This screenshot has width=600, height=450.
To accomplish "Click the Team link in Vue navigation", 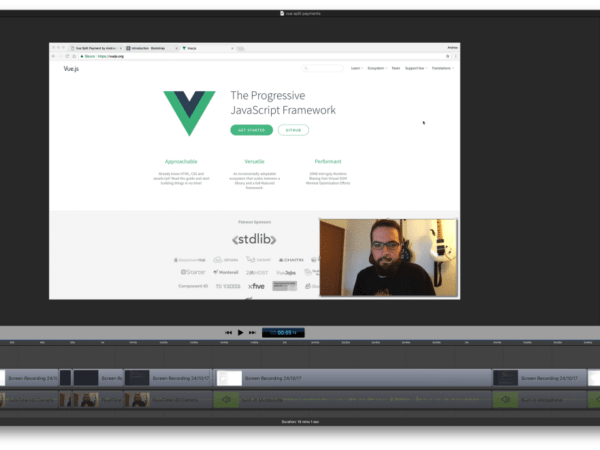I will point(396,68).
